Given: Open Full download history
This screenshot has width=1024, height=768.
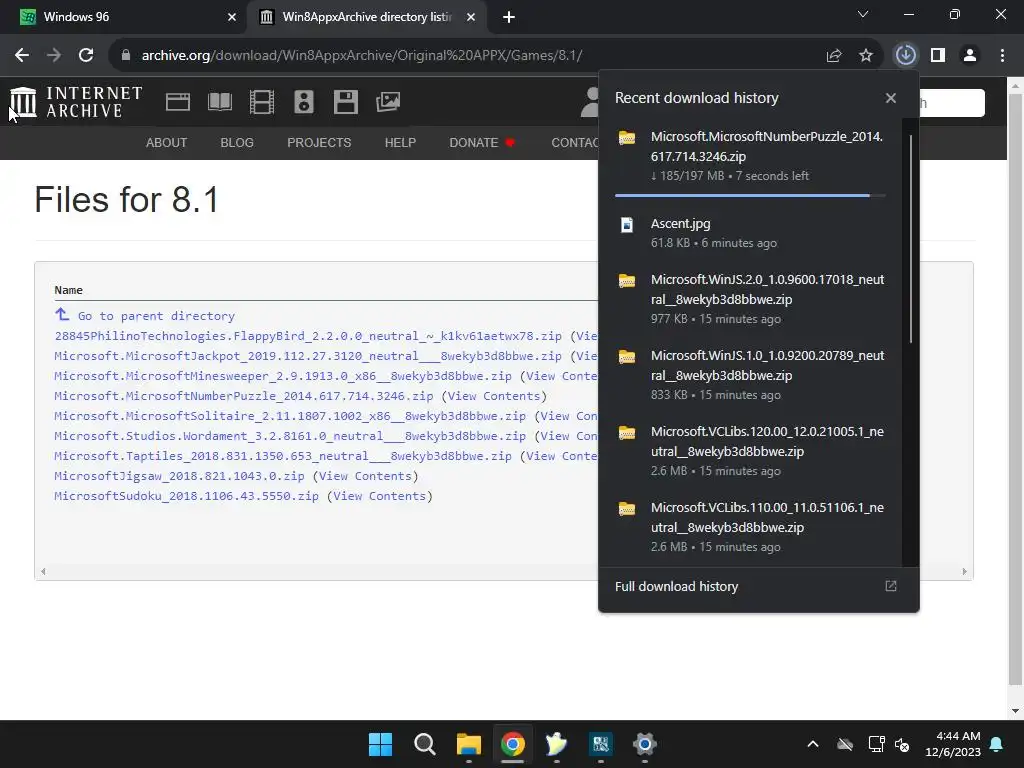Looking at the screenshot, I should point(677,586).
